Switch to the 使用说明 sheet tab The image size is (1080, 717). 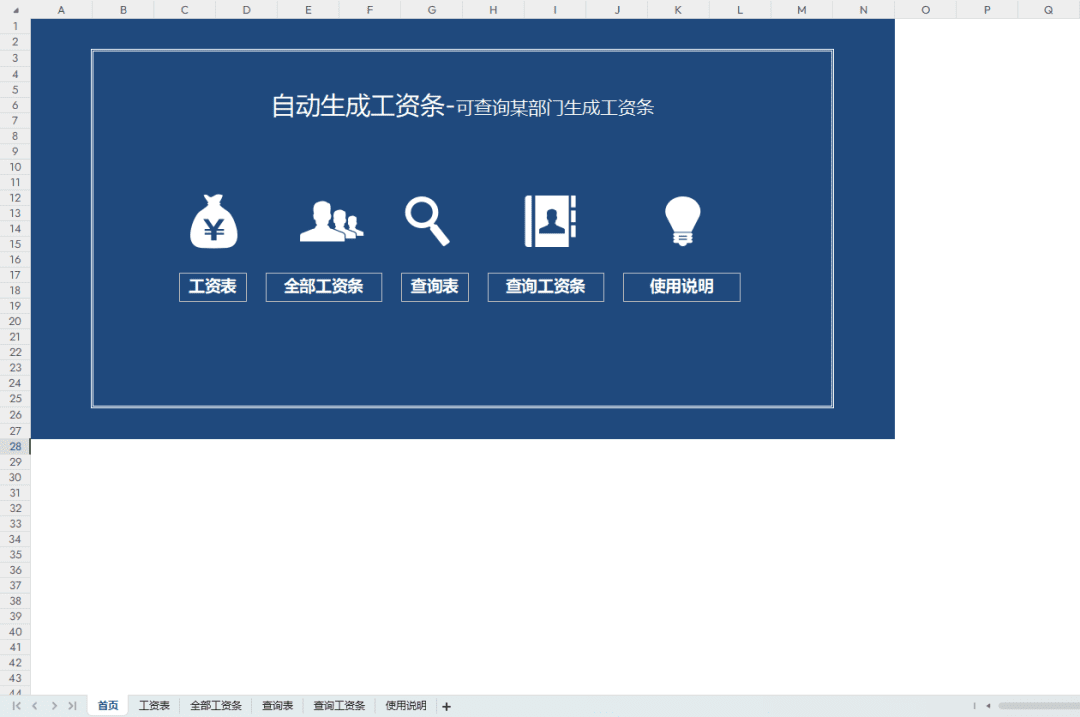coord(406,705)
